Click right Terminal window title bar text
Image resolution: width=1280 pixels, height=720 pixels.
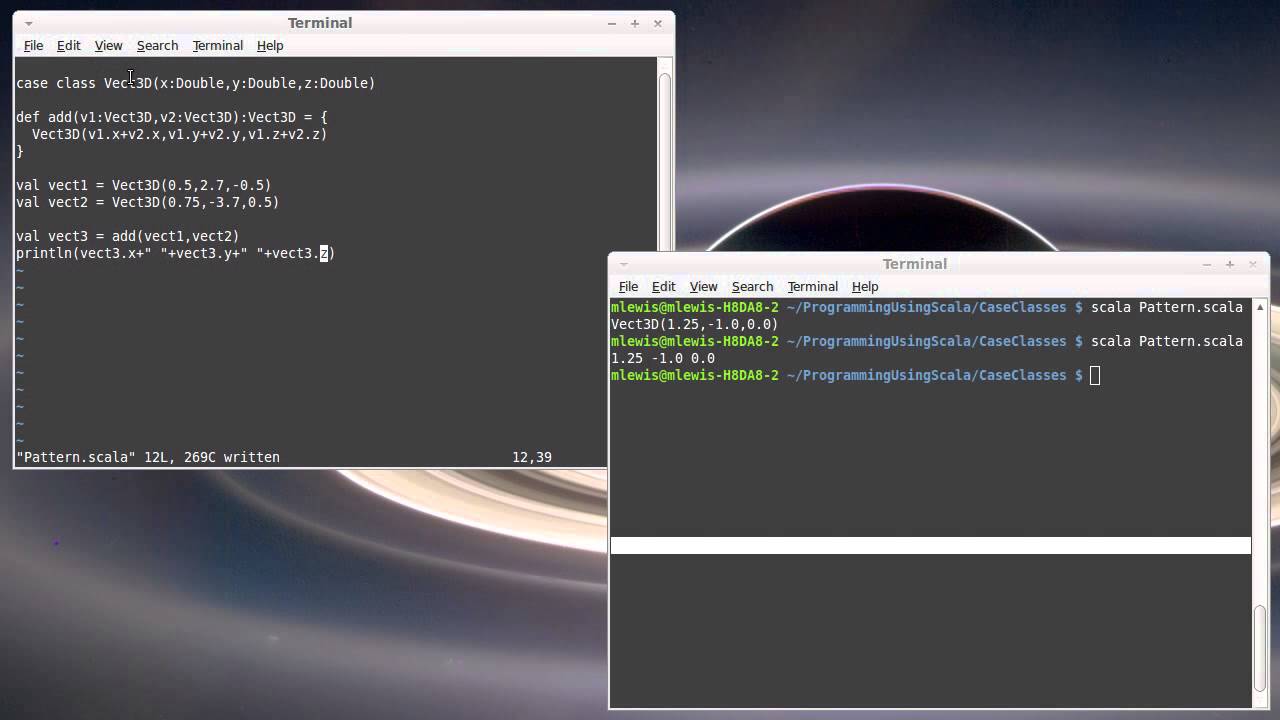click(x=915, y=264)
